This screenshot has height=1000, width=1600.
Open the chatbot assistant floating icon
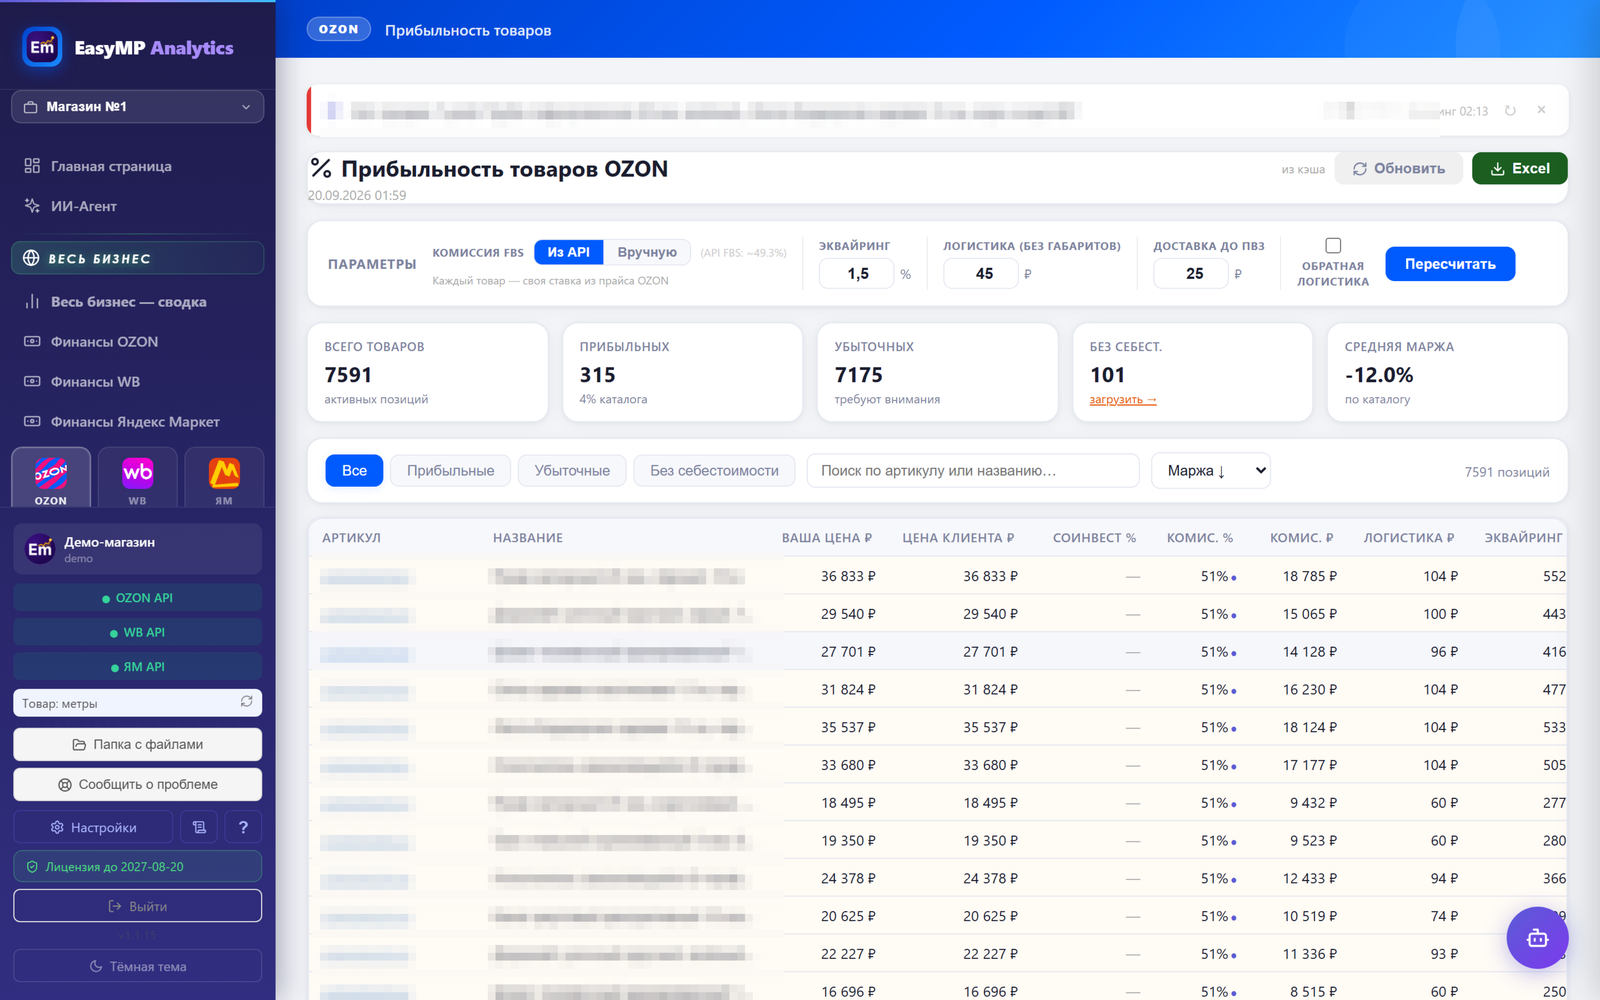click(x=1537, y=937)
